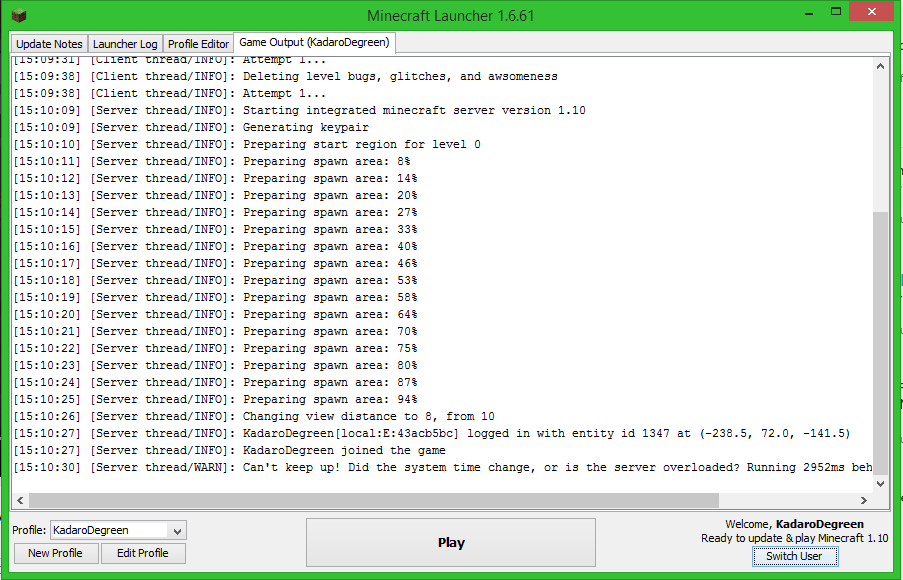
Task: Click the New Profile button
Action: pos(55,553)
